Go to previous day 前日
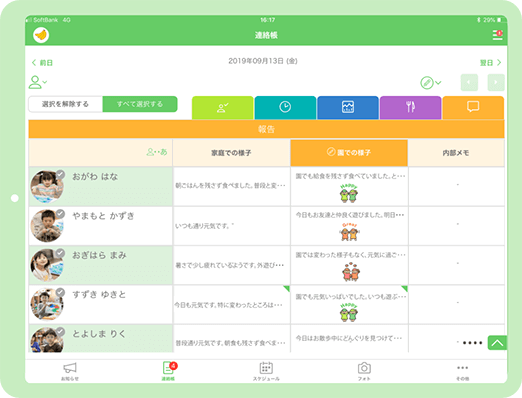This screenshot has width=522, height=398. pos(42,63)
